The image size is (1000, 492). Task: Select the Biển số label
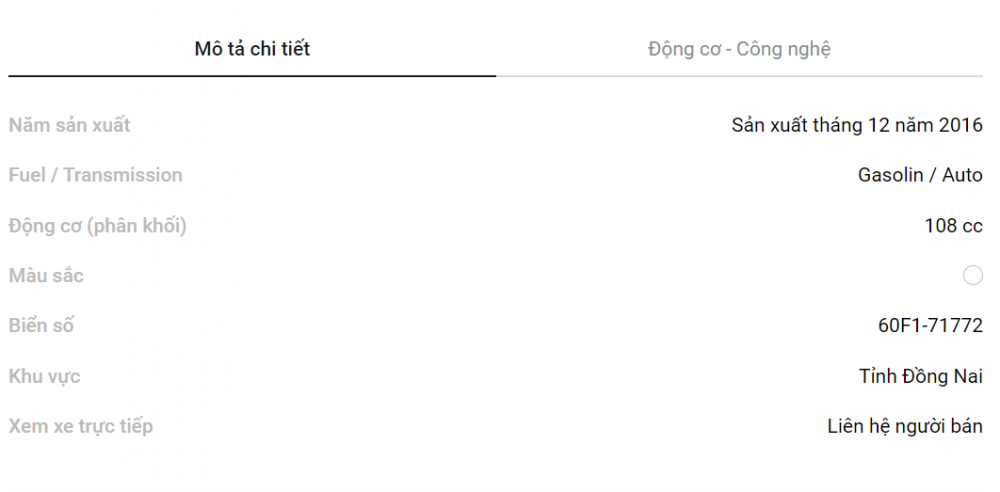click(x=41, y=325)
